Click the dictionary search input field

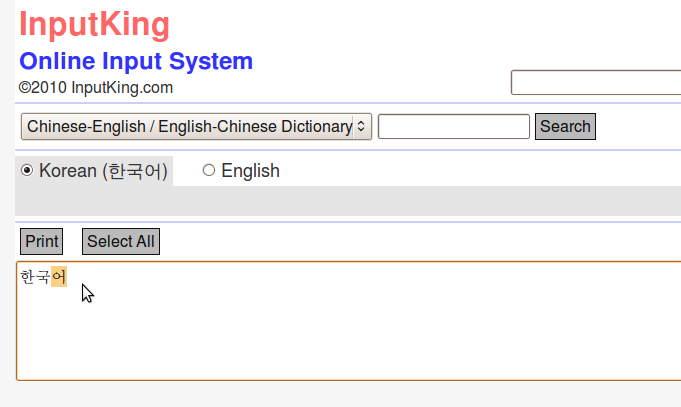[x=453, y=126]
